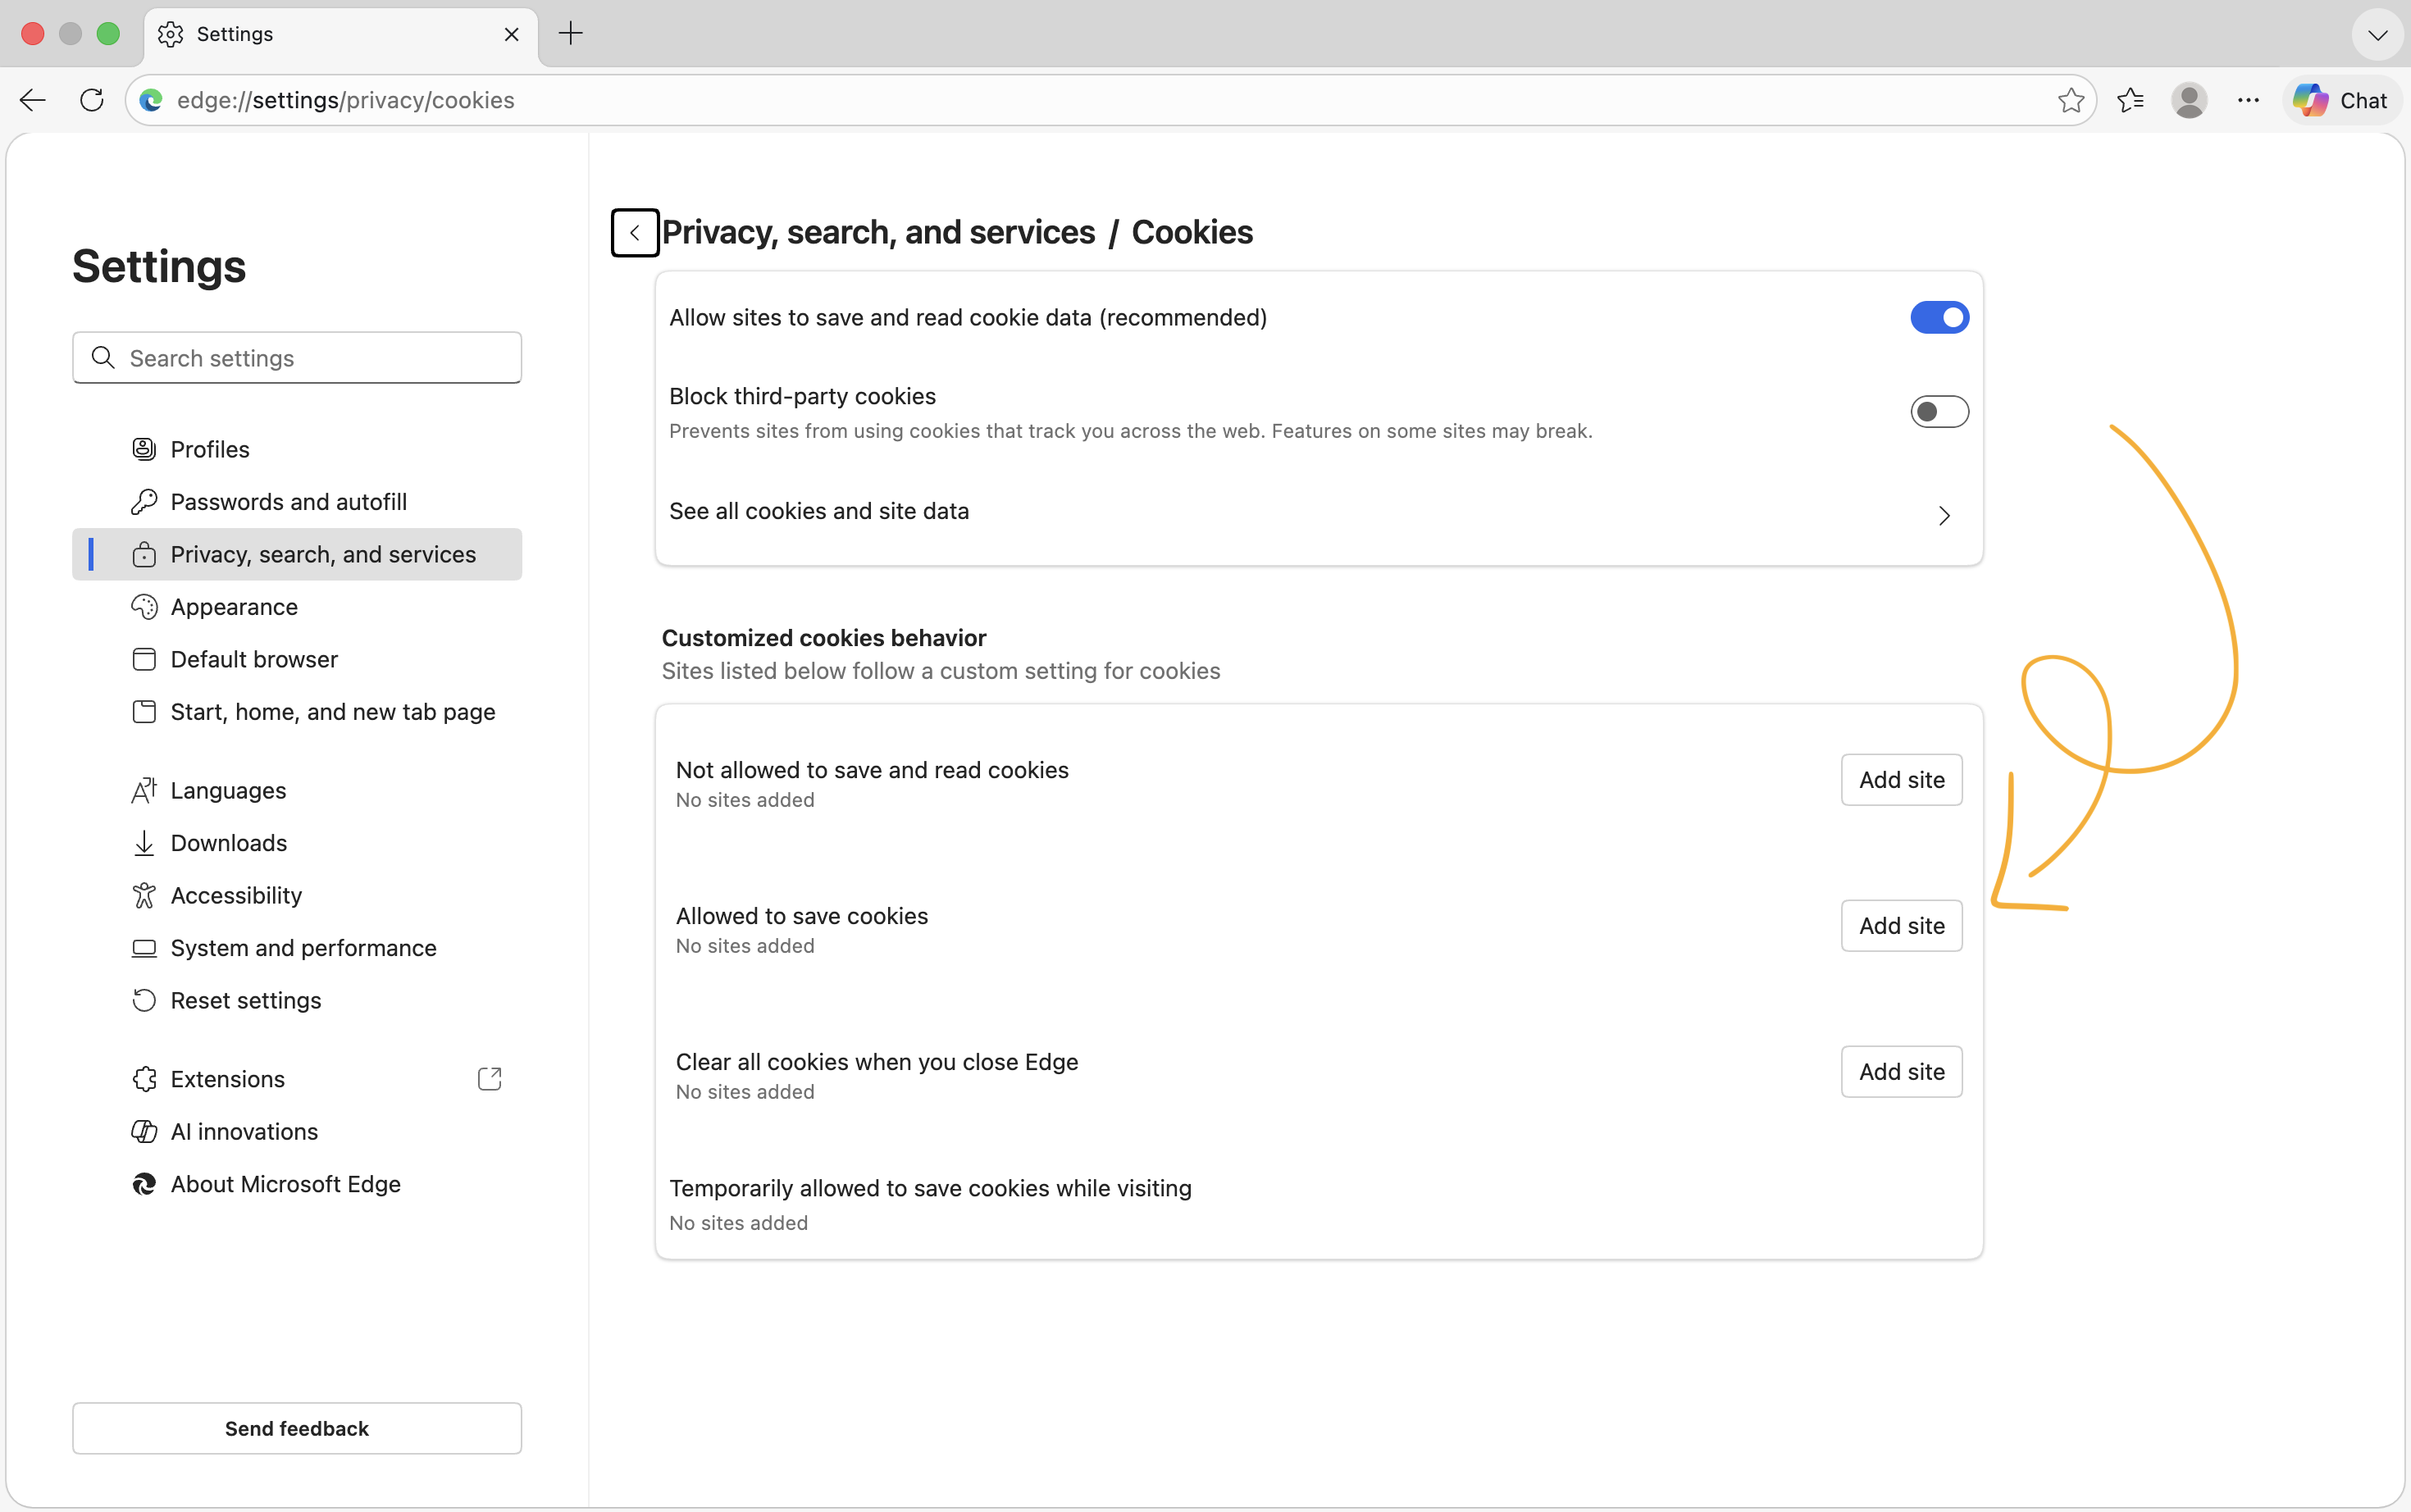The image size is (2411, 1512).
Task: Click the Appearance palette icon
Action: coord(145,606)
